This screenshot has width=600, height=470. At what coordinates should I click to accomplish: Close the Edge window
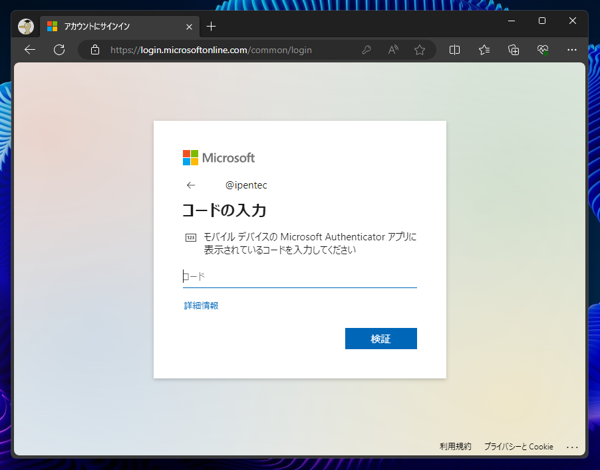(572, 21)
